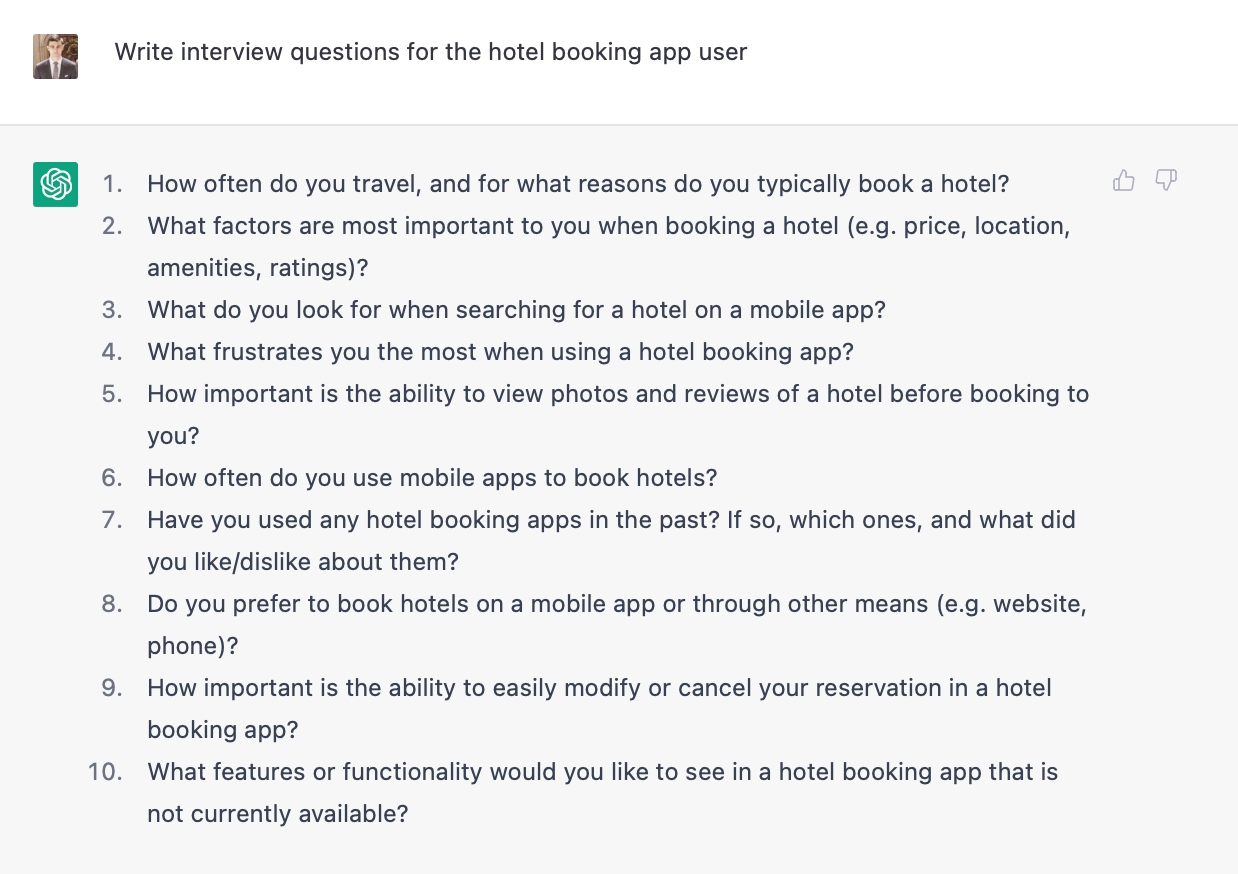Click the text 'you like/dislike about them?'
Viewport: 1238px width, 874px height.
303,562
